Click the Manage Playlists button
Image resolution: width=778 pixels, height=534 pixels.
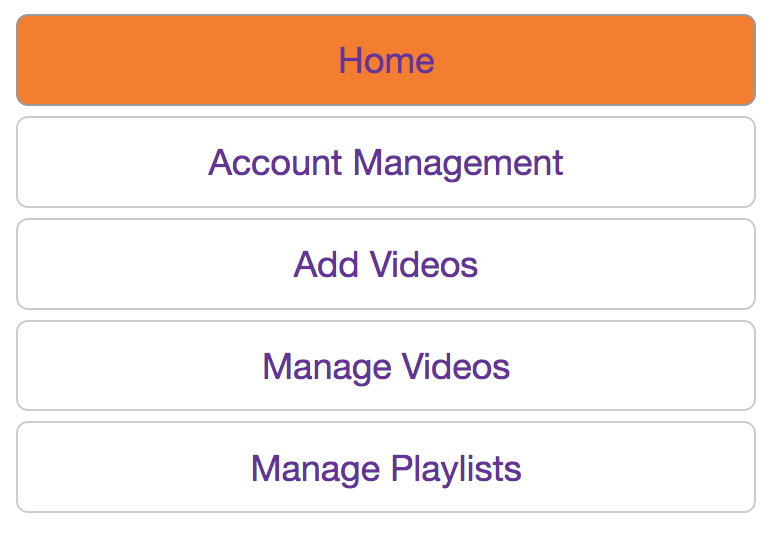(386, 469)
